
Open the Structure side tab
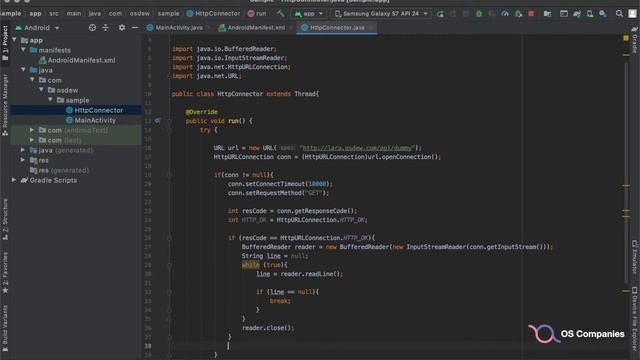[x=5, y=219]
